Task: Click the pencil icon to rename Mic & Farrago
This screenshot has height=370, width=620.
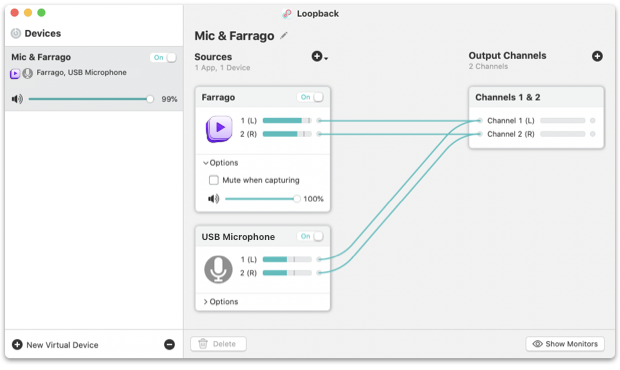Action: click(x=284, y=36)
